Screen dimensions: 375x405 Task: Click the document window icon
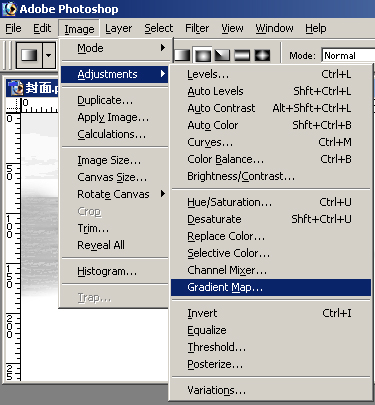[x=16, y=88]
